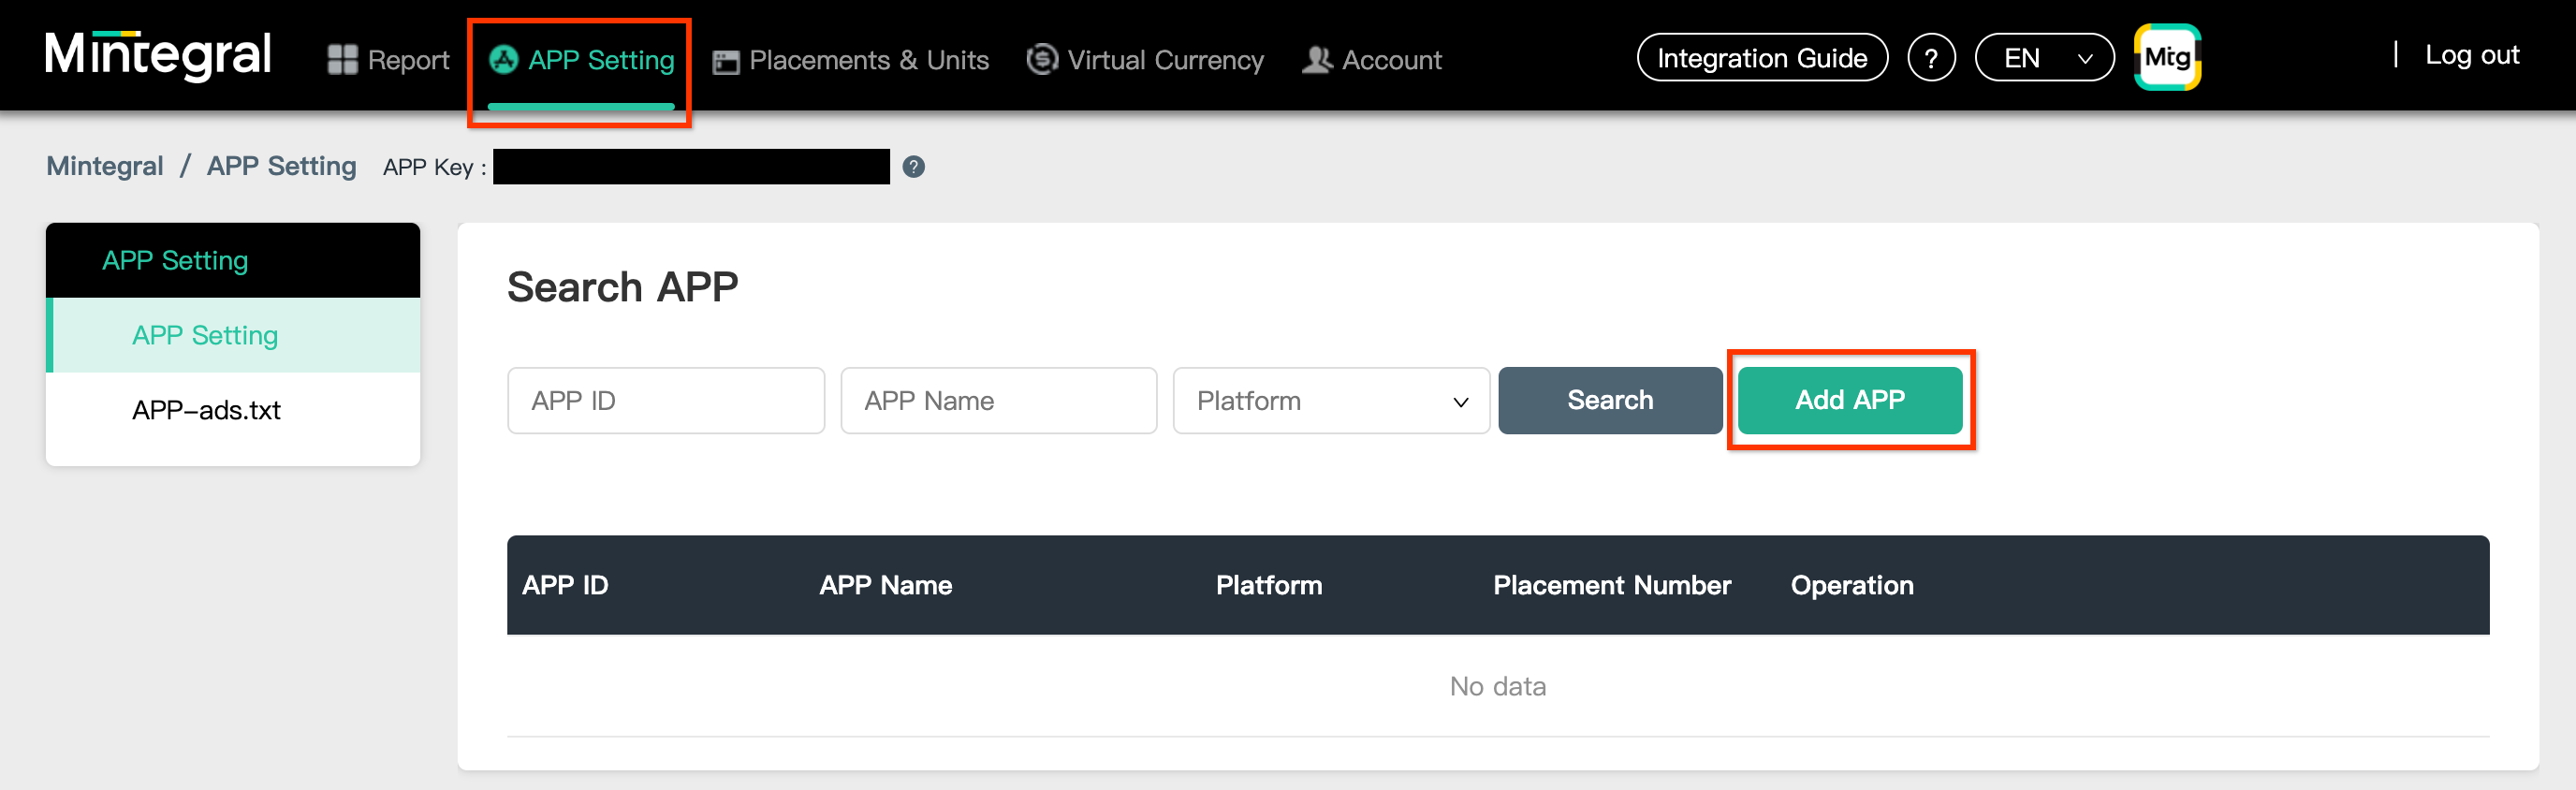Open the EN language dropdown
The height and width of the screenshot is (790, 2576).
coord(2044,58)
